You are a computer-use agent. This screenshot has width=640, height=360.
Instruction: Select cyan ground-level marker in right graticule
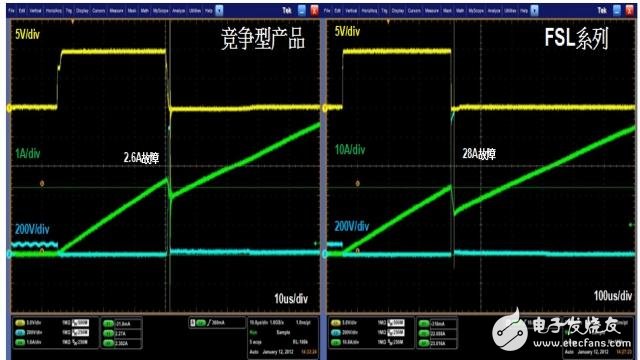(325, 254)
